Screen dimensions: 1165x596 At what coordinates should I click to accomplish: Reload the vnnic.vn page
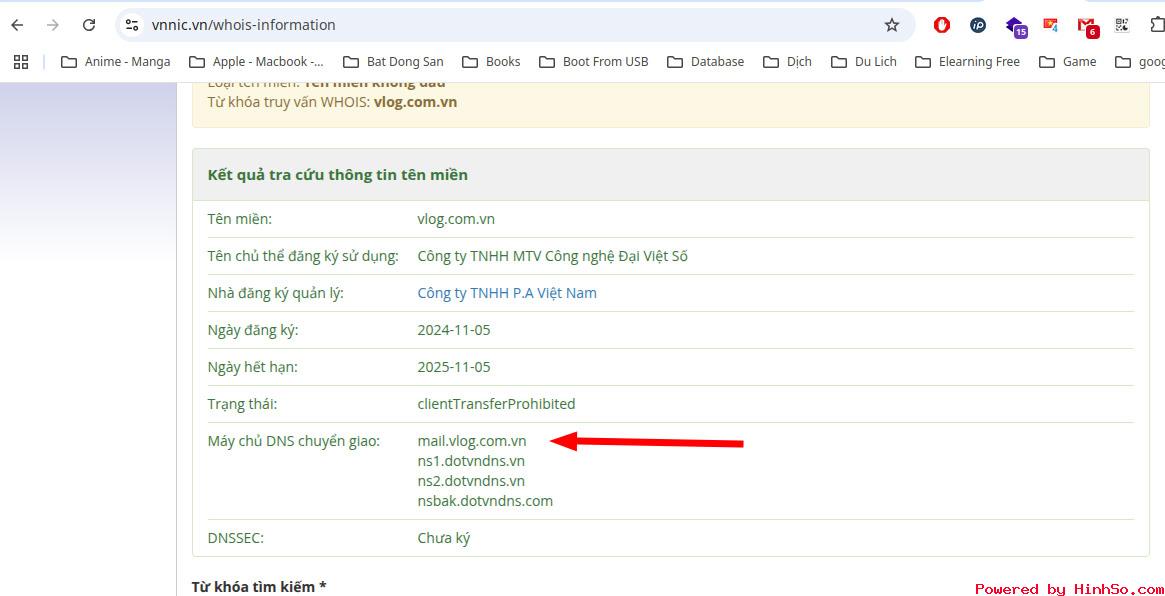coord(89,25)
